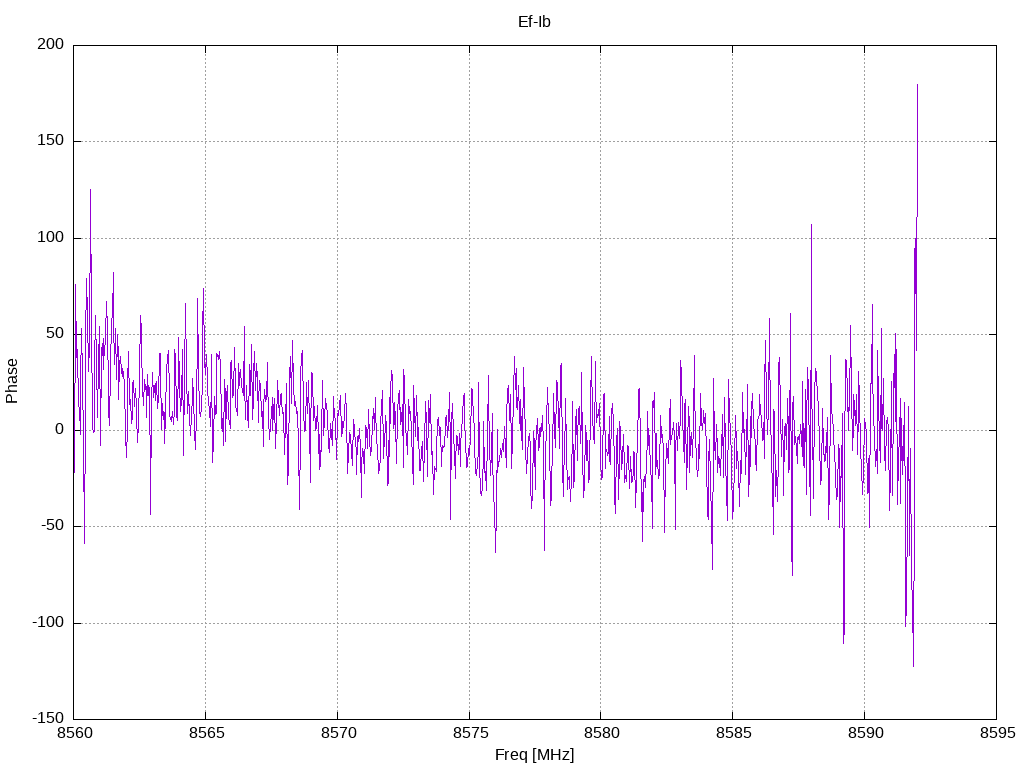Viewport: 1024px width, 768px height.
Task: Click x-axis tick label 8570
Action: tap(338, 733)
